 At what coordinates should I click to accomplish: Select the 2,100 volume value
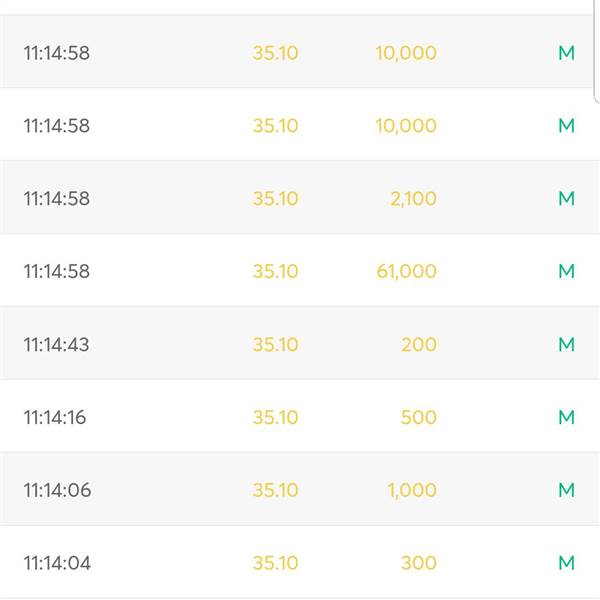(x=413, y=199)
